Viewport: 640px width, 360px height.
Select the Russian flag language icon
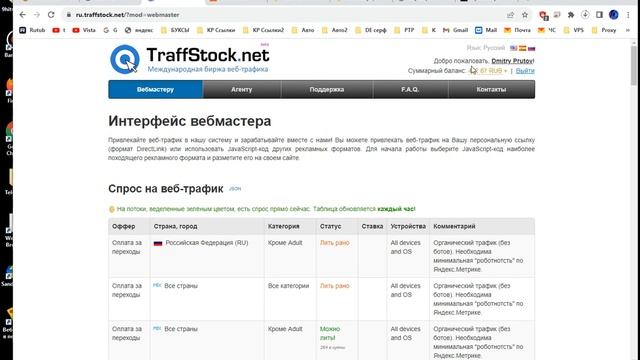pyautogui.click(x=531, y=48)
